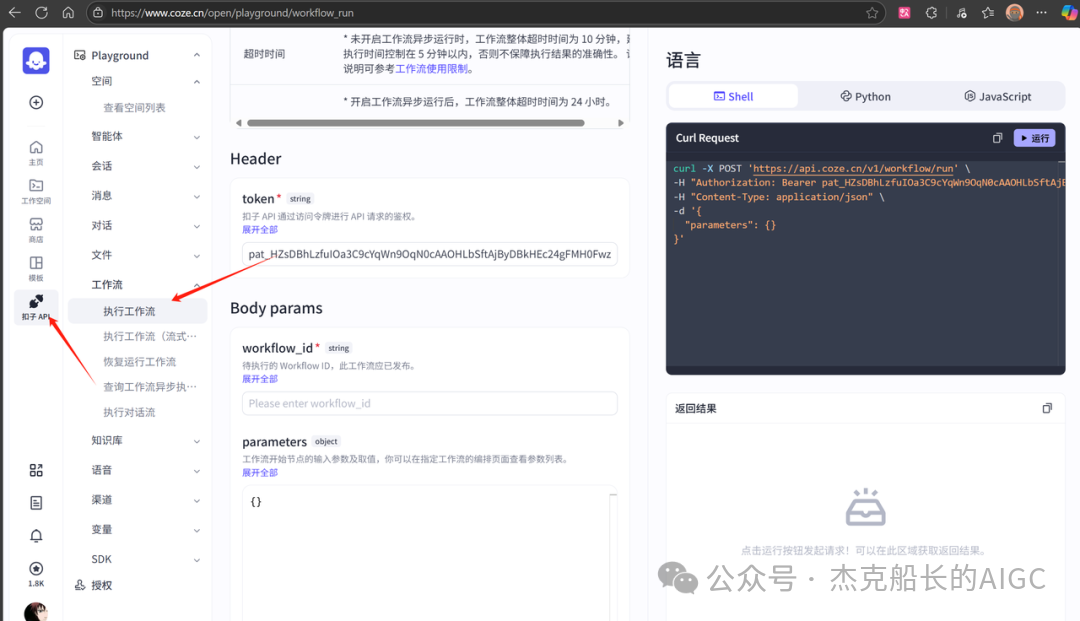
Task: Click the workflow_id input field
Action: click(430, 403)
